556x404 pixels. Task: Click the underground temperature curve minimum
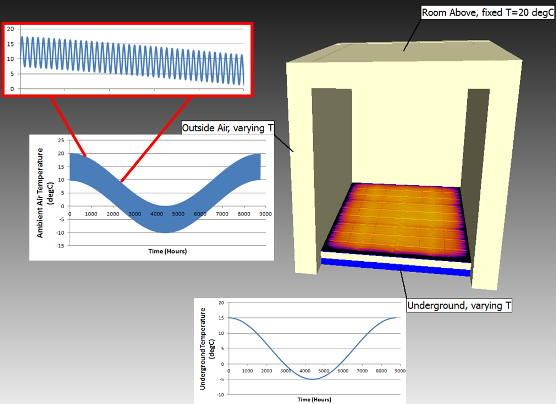[312, 379]
